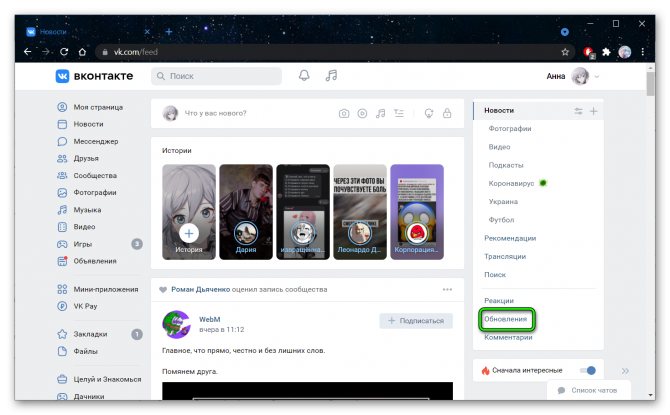Open a new browser tab
The width and height of the screenshot is (670, 415).
pos(169,32)
